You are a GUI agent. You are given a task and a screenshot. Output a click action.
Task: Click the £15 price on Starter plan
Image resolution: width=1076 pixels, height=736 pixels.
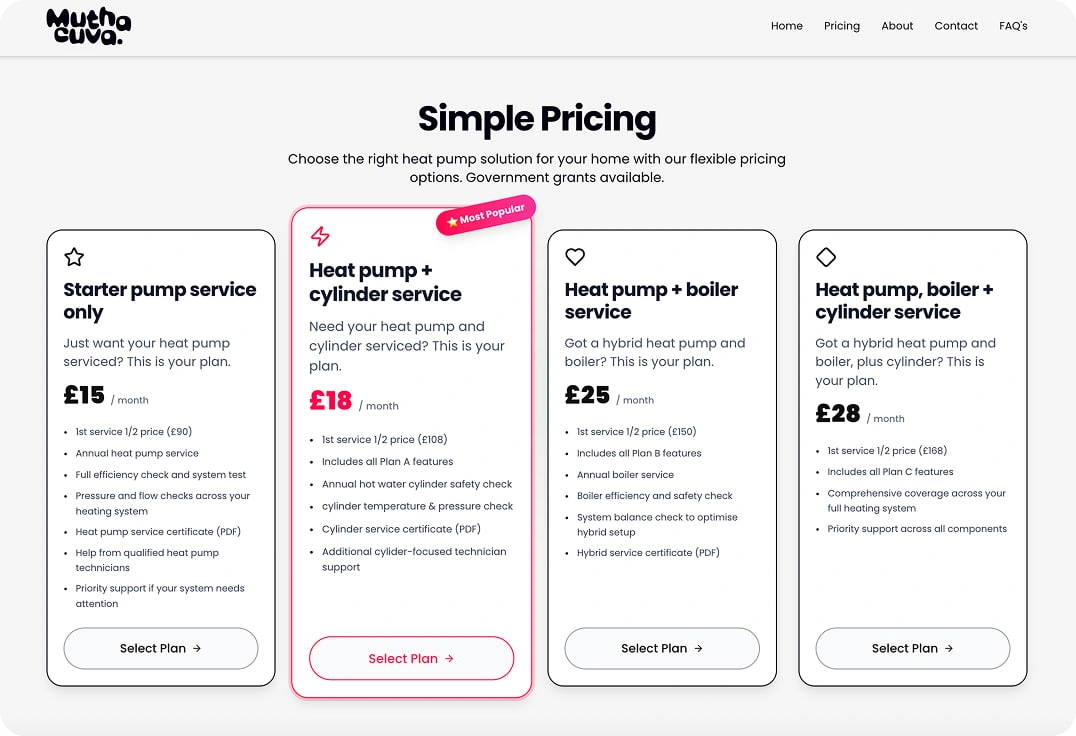(84, 395)
